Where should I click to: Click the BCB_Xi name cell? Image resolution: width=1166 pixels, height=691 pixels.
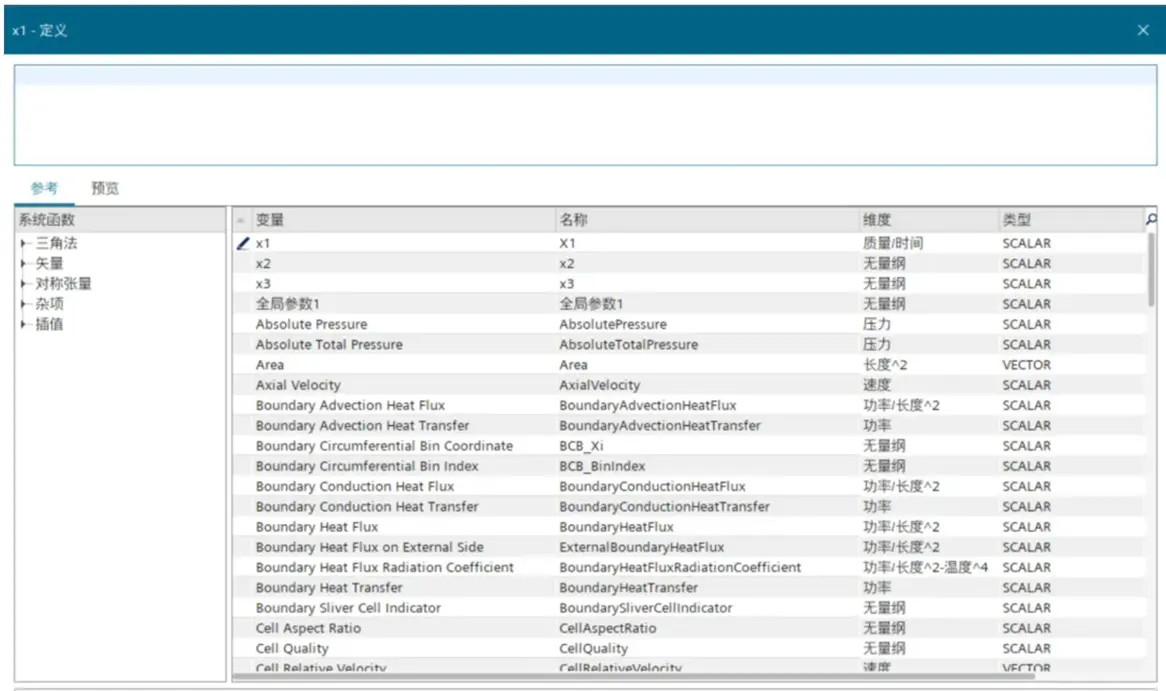click(x=582, y=446)
